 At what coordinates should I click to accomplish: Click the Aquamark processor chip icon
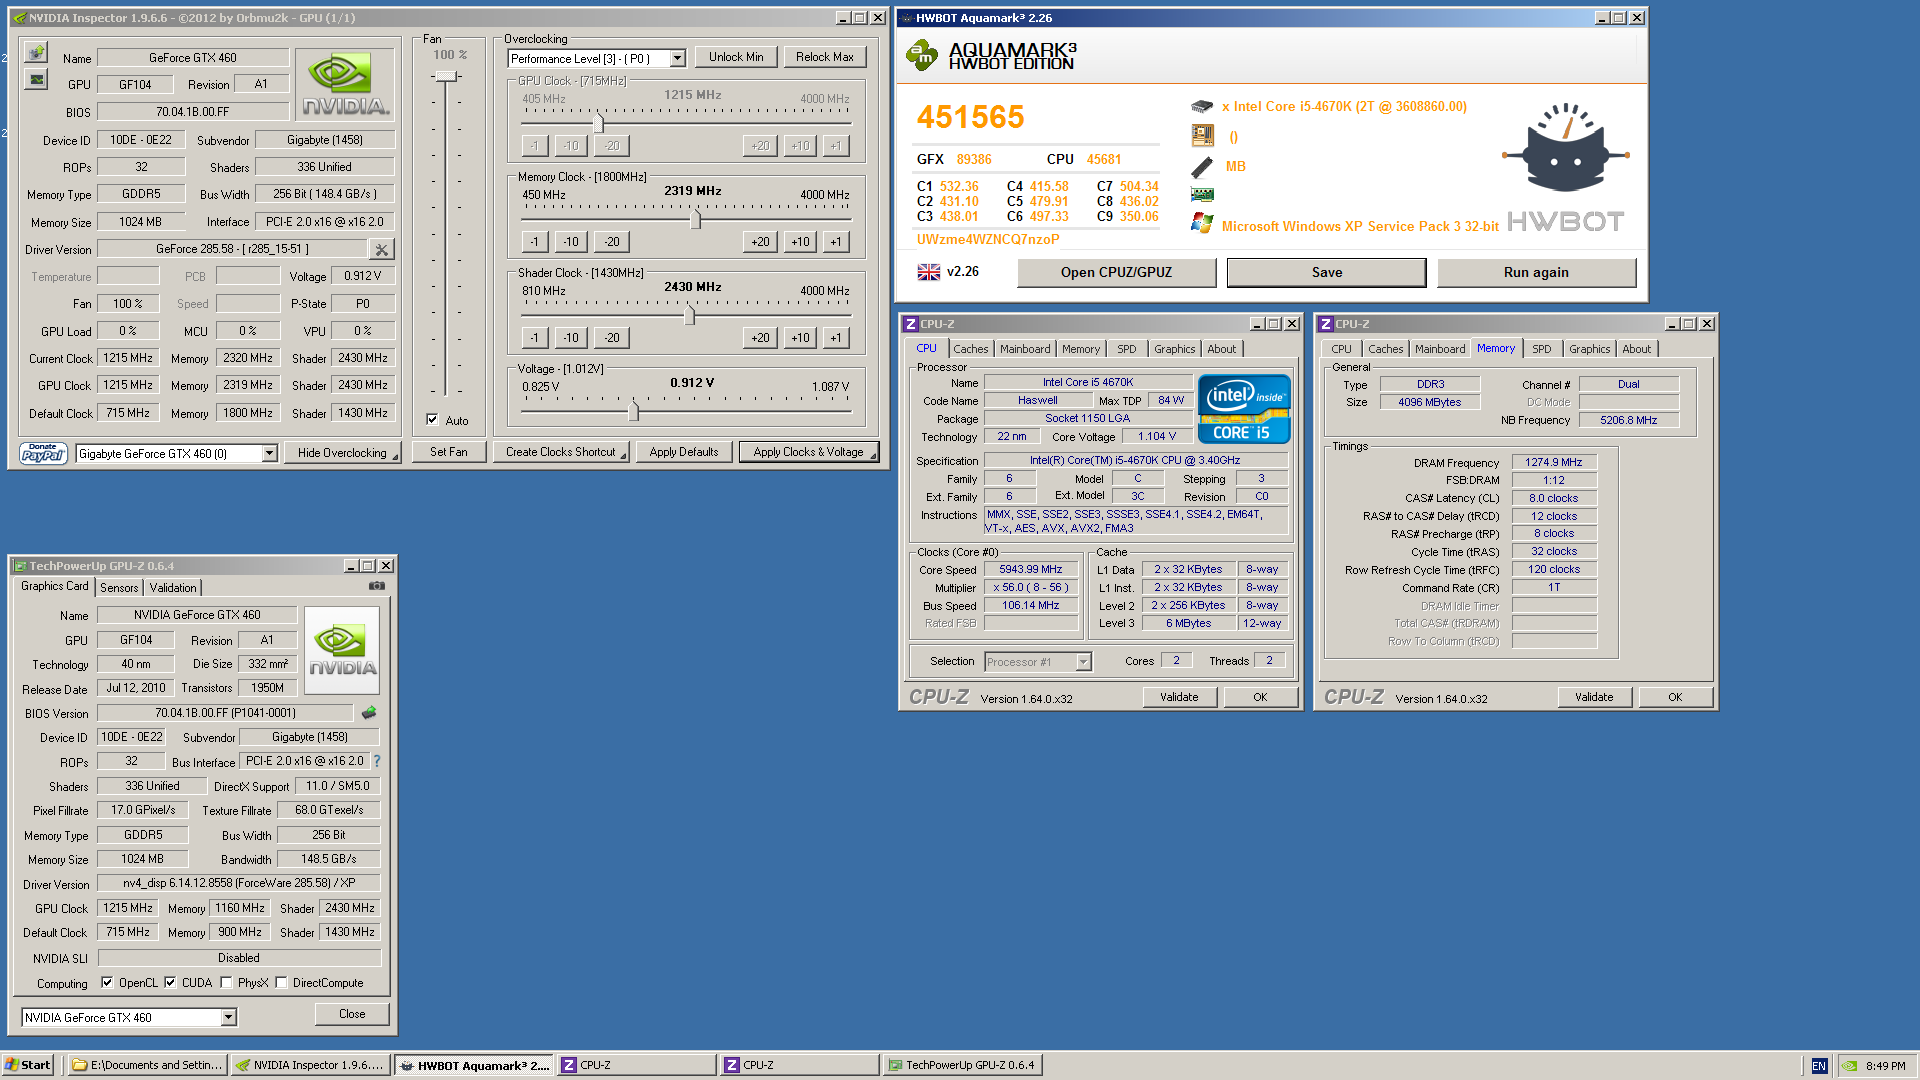[x=1202, y=106]
